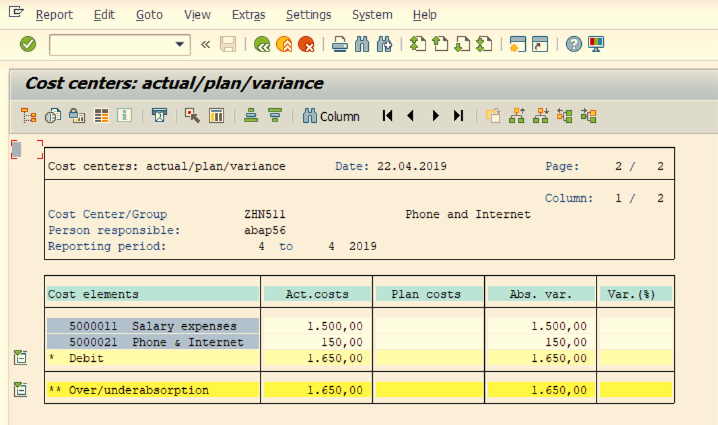Image resolution: width=718 pixels, height=425 pixels.
Task: Click the Abs. var. column header
Action: (x=541, y=294)
